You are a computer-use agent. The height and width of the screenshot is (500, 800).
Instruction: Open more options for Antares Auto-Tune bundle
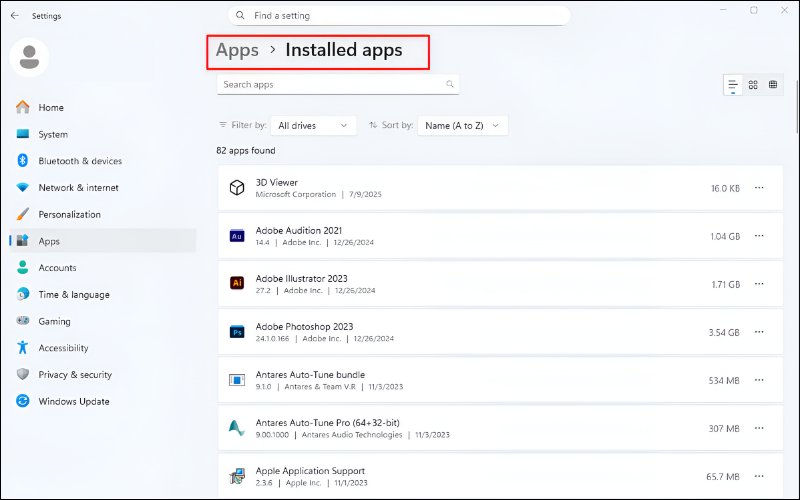coord(759,380)
